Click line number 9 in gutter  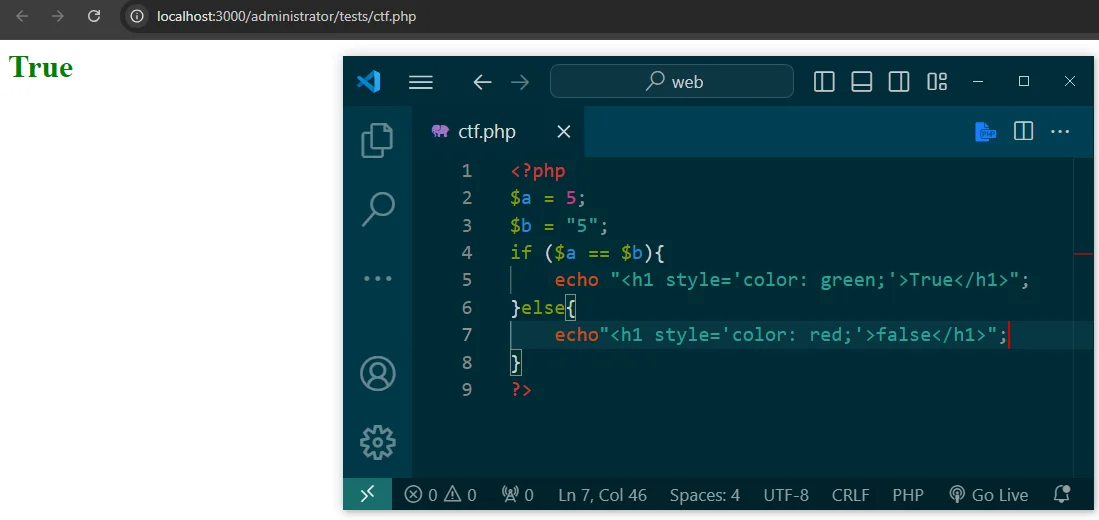tap(467, 390)
